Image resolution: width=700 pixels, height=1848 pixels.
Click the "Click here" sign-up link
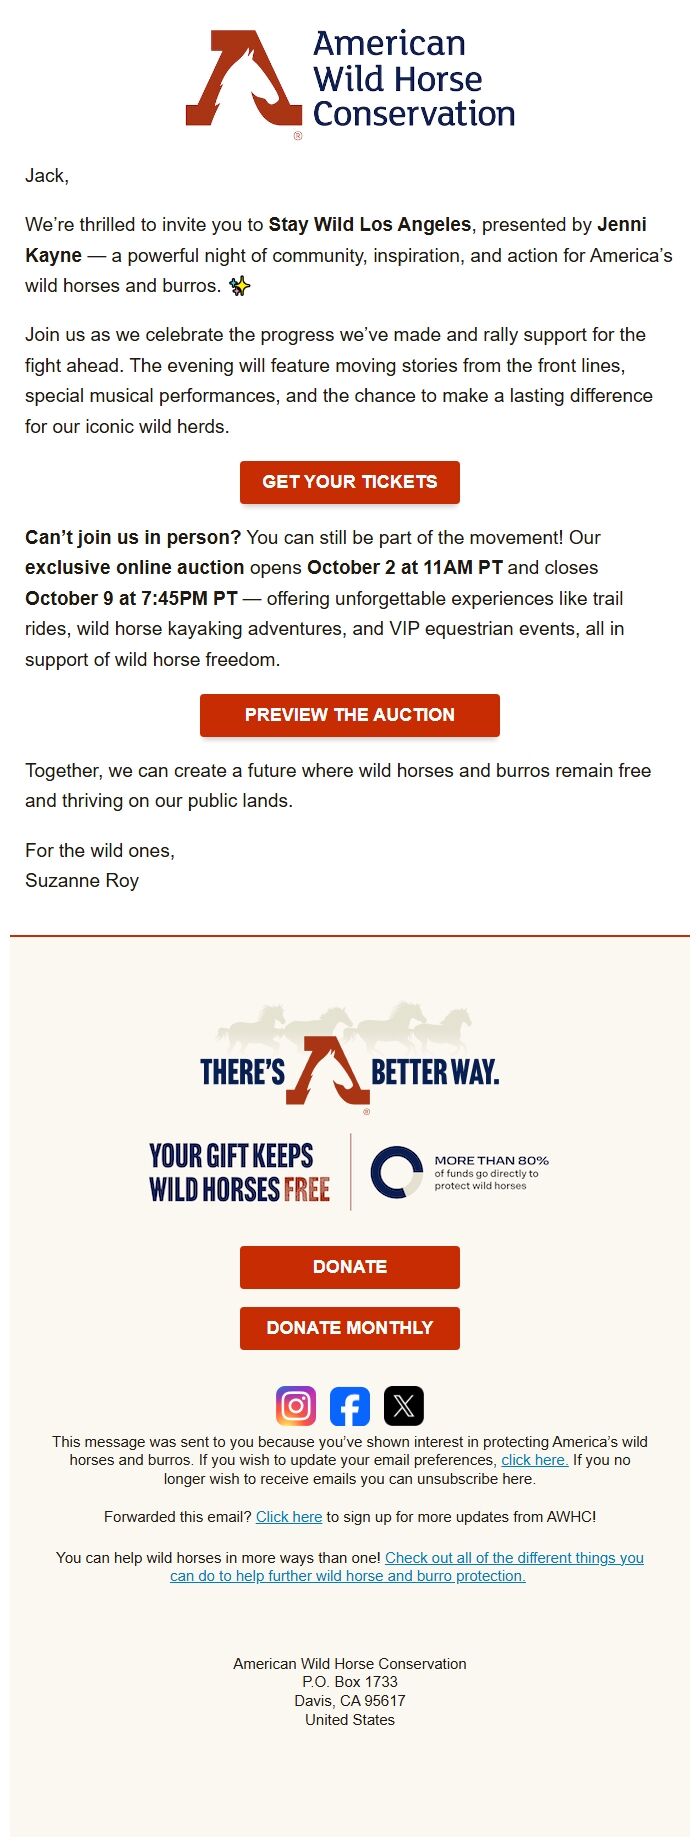tap(289, 1517)
